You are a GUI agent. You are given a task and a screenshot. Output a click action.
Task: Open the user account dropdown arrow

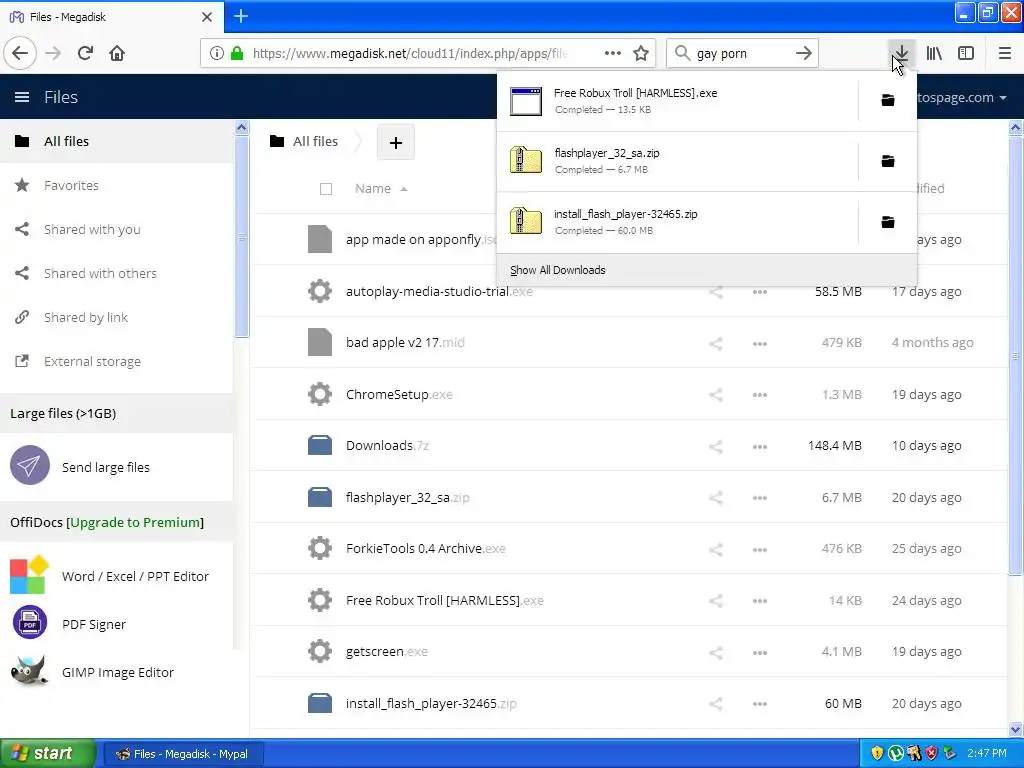click(1002, 98)
